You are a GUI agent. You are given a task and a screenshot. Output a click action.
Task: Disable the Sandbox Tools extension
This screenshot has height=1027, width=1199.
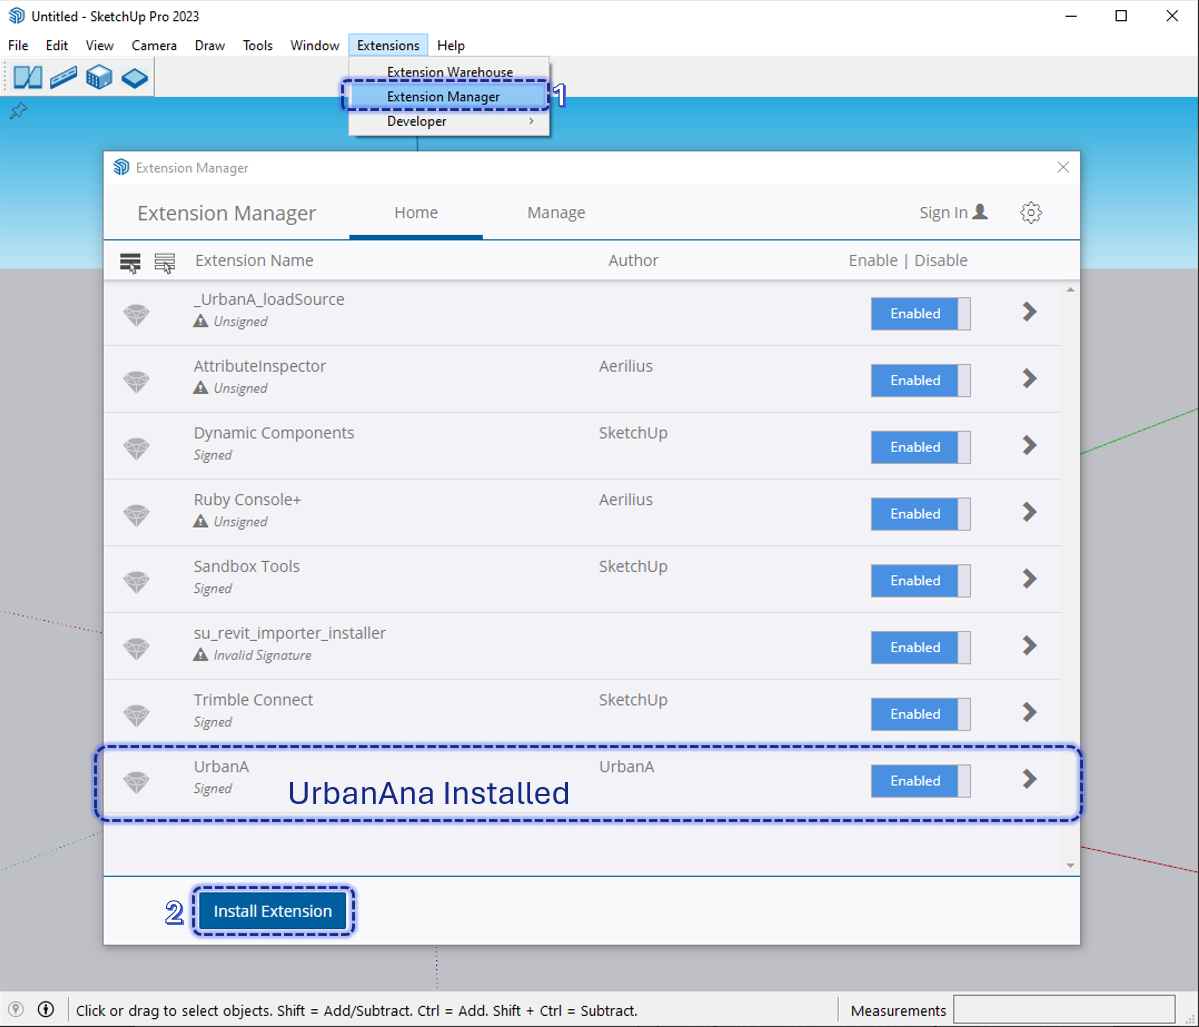pos(921,580)
